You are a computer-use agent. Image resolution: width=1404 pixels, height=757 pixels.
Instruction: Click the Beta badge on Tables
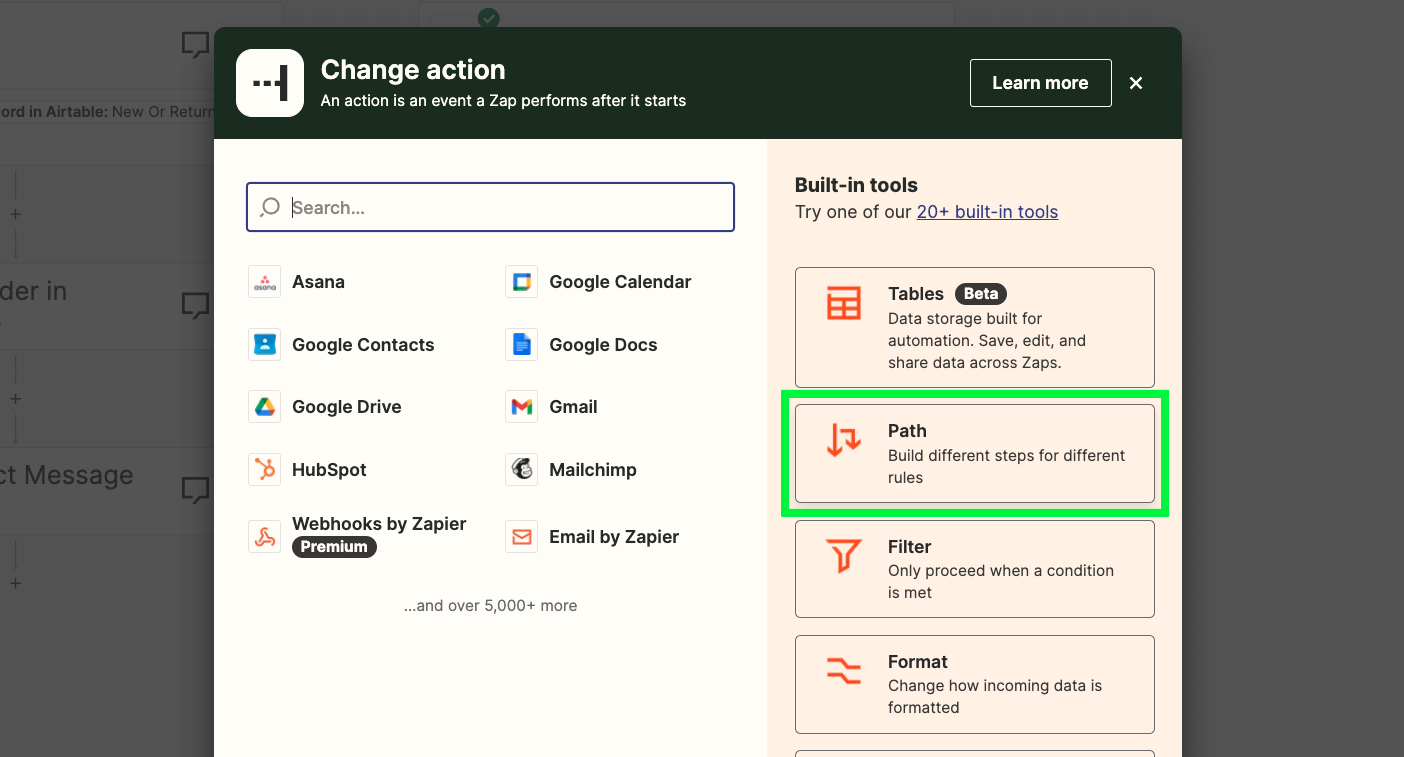coord(980,294)
